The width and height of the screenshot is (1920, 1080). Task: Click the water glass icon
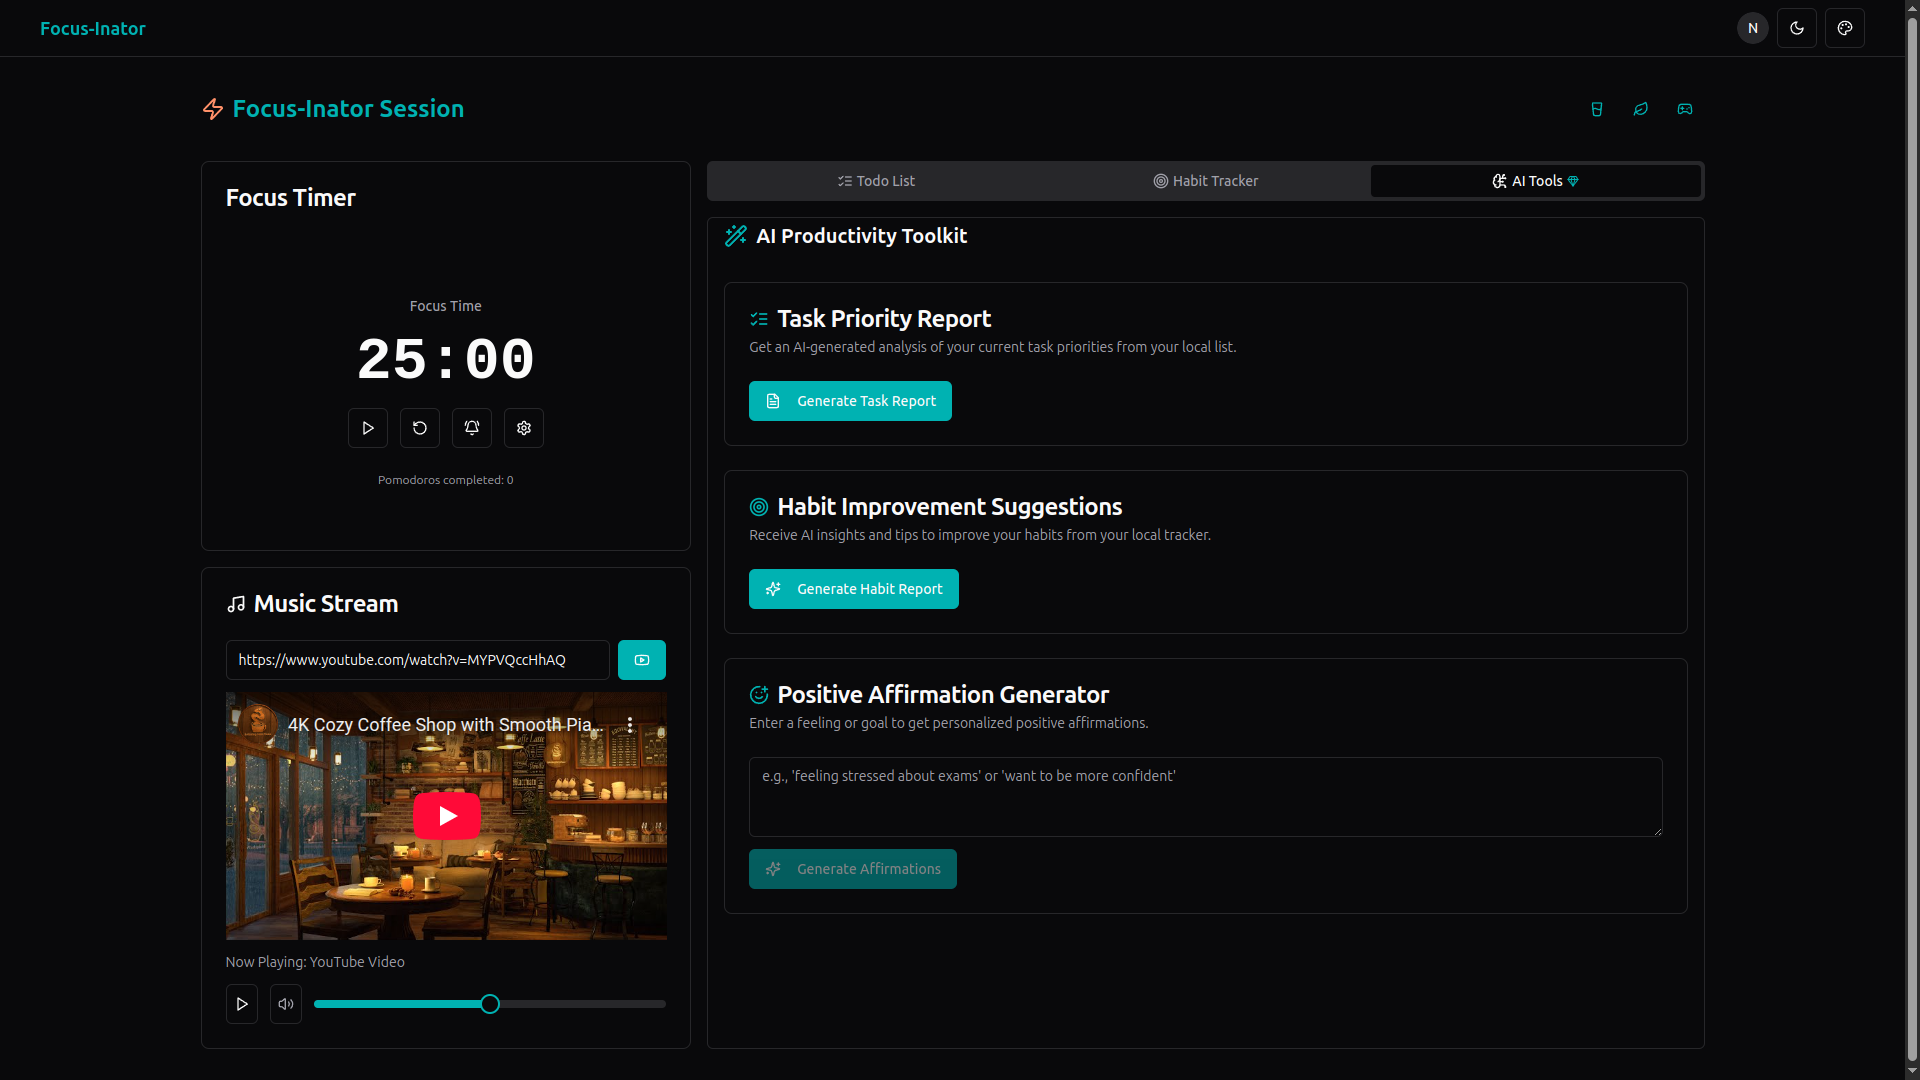[x=1596, y=109]
